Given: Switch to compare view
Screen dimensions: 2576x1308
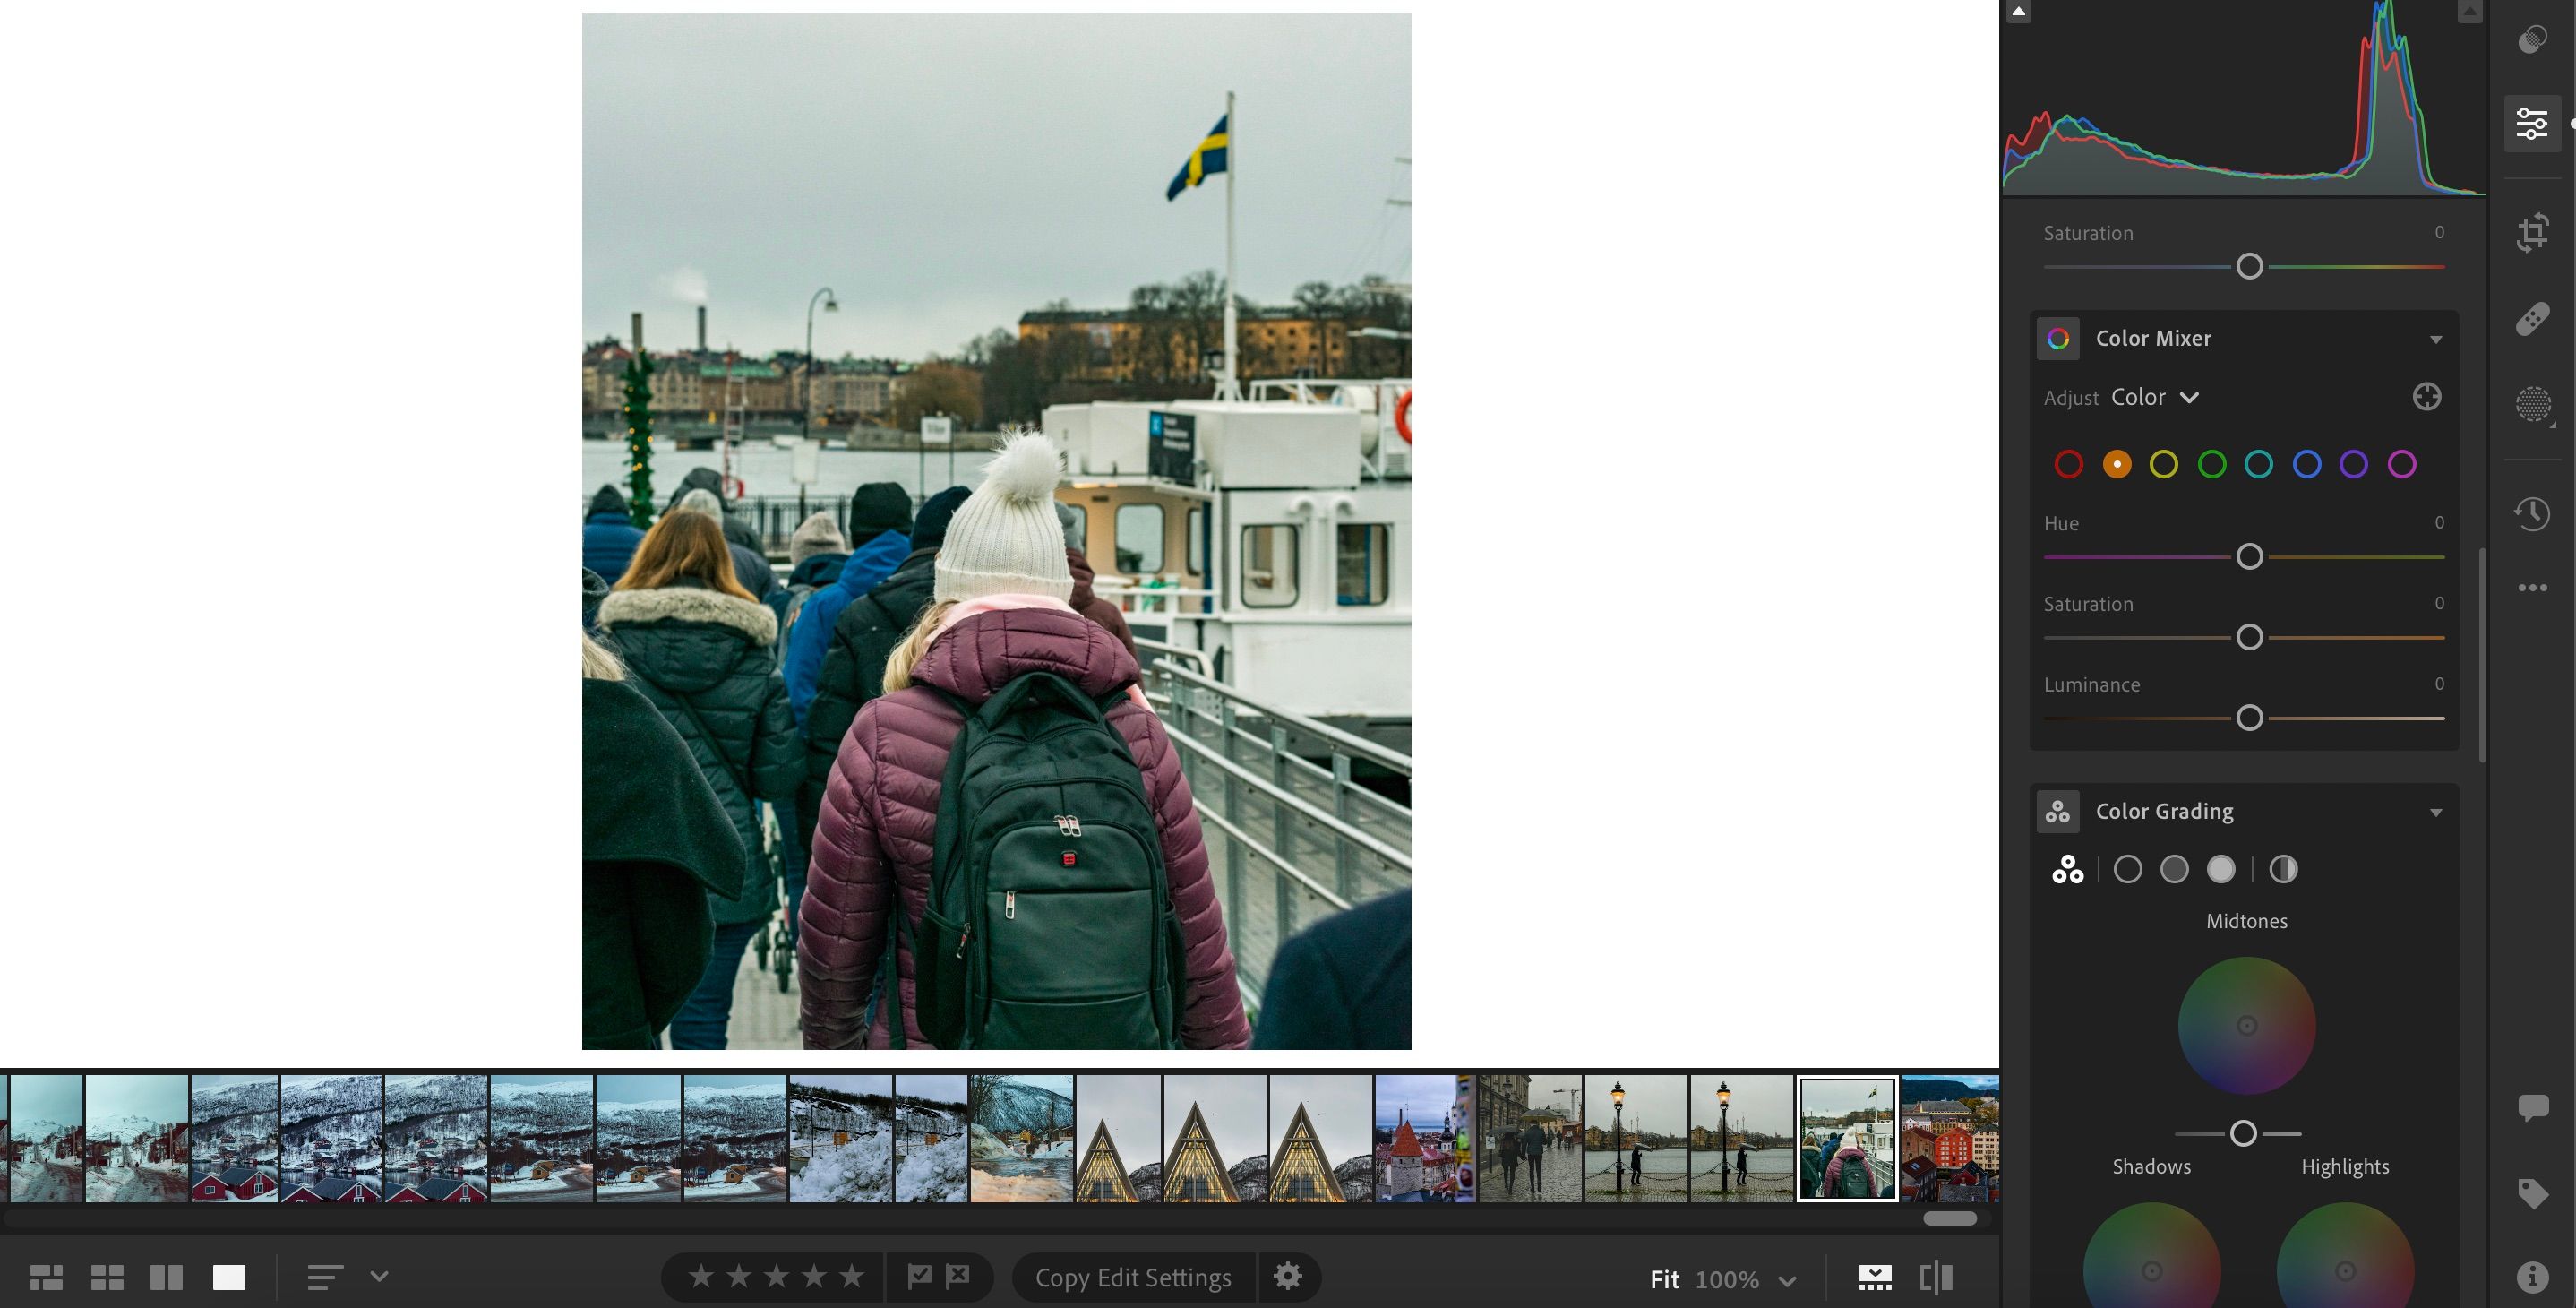Looking at the screenshot, I should pos(166,1277).
